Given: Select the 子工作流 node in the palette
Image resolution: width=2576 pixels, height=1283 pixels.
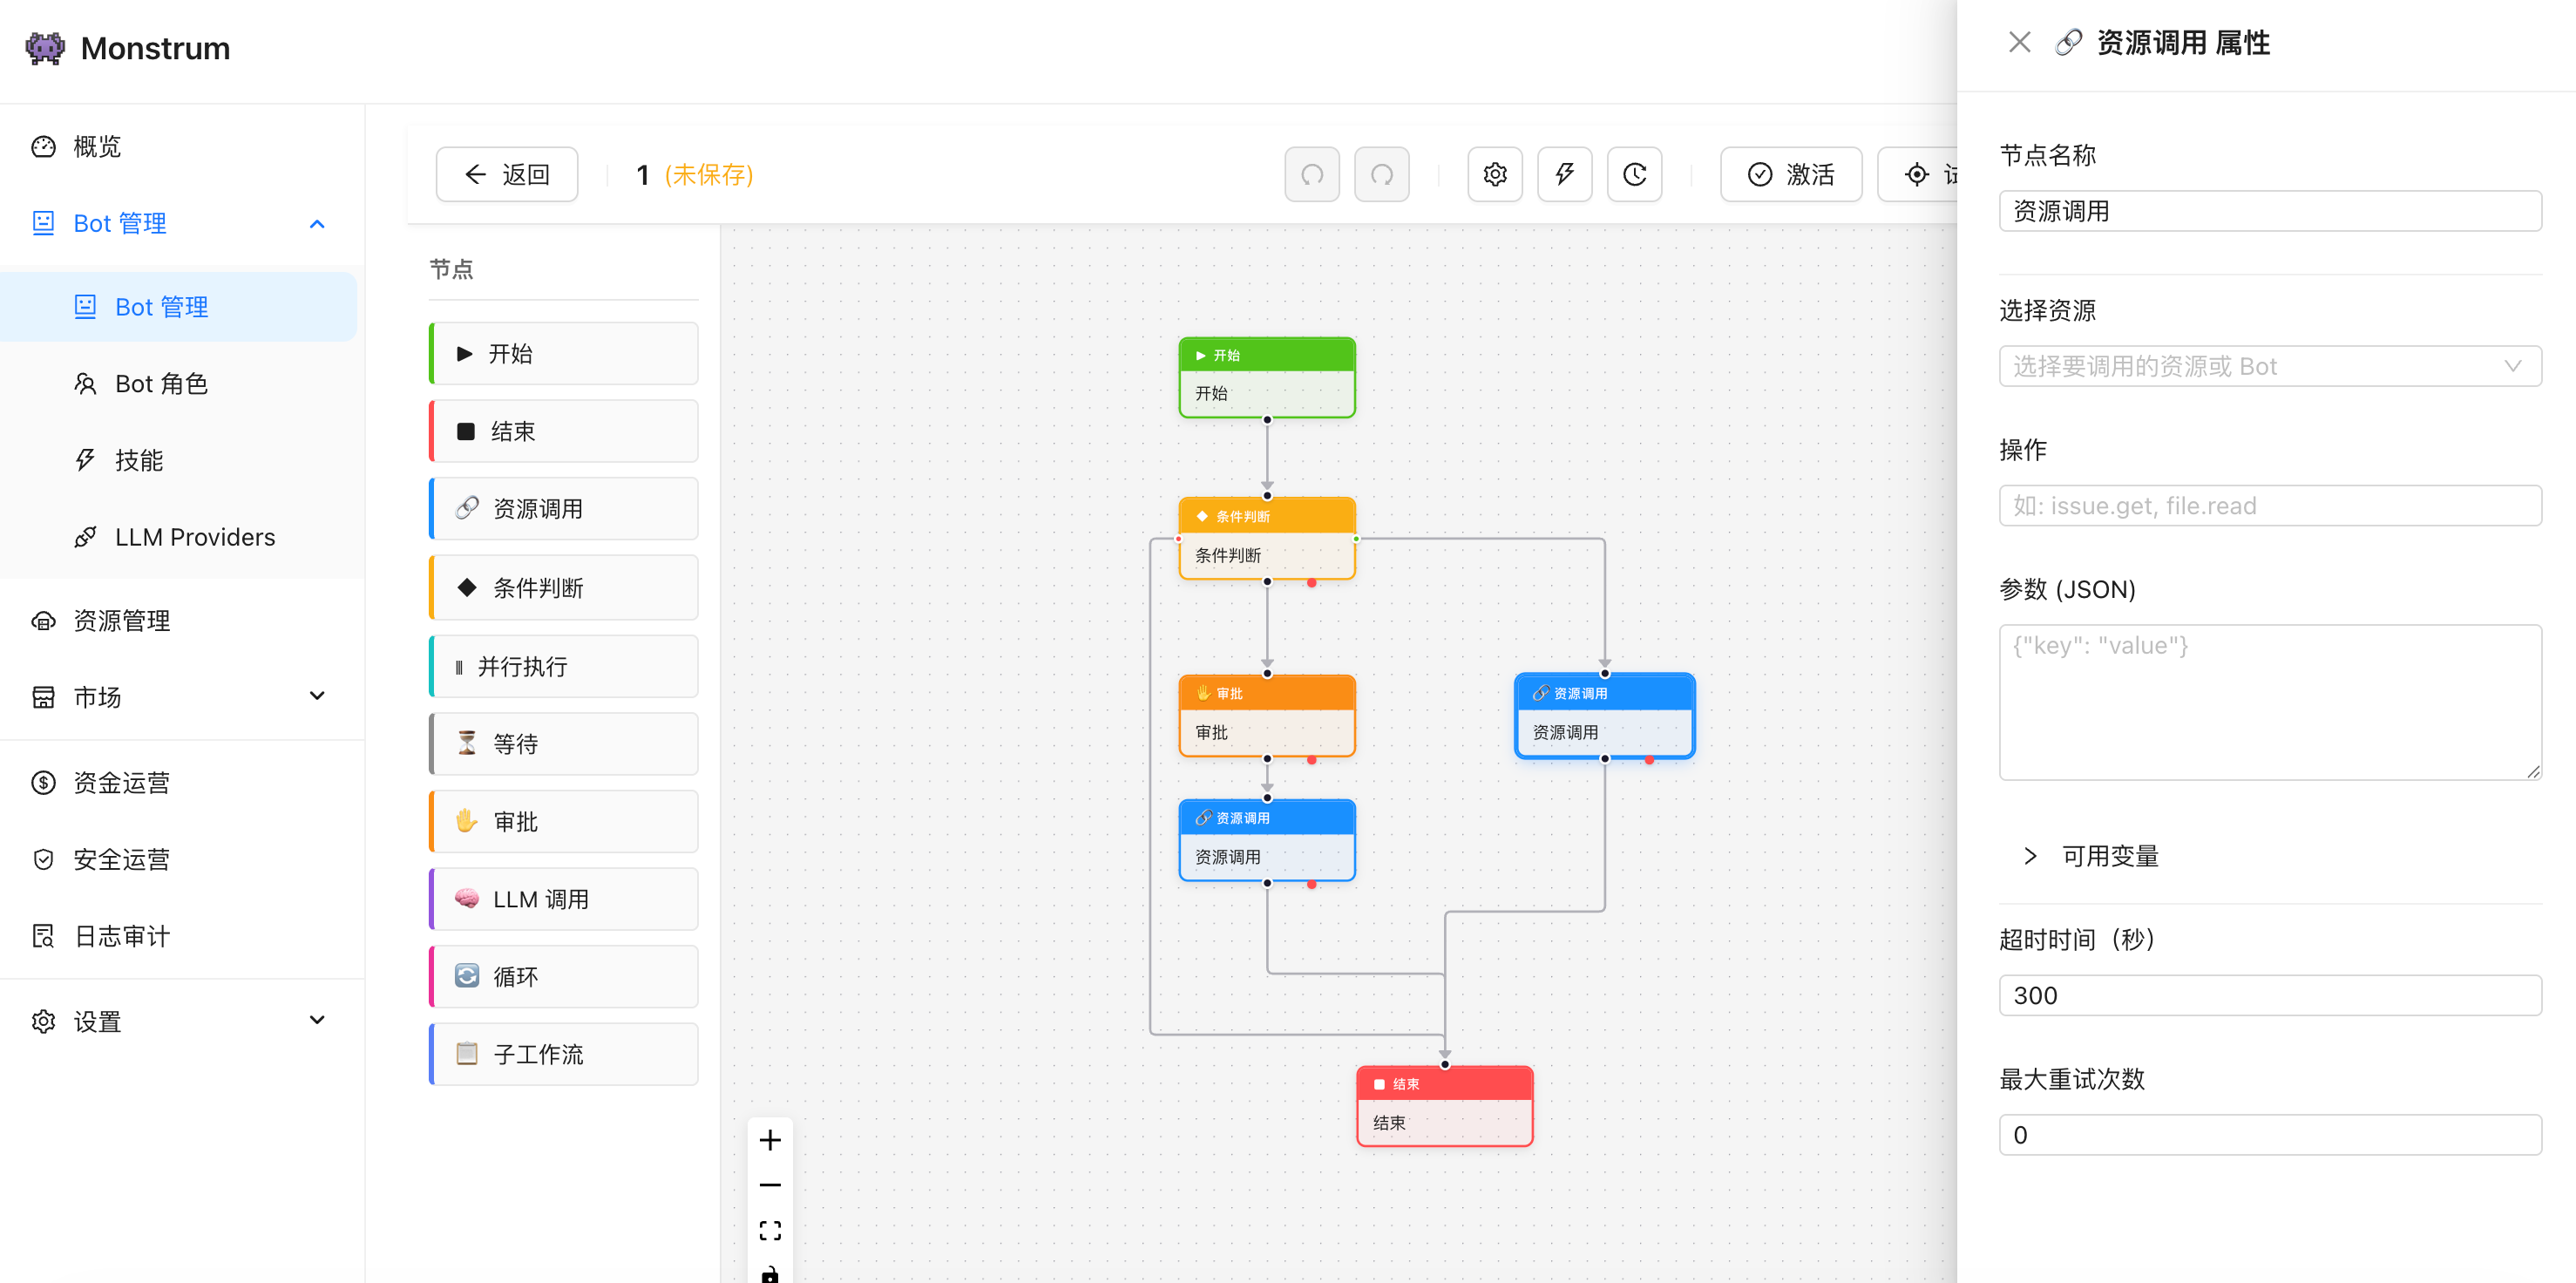Looking at the screenshot, I should 563,1054.
